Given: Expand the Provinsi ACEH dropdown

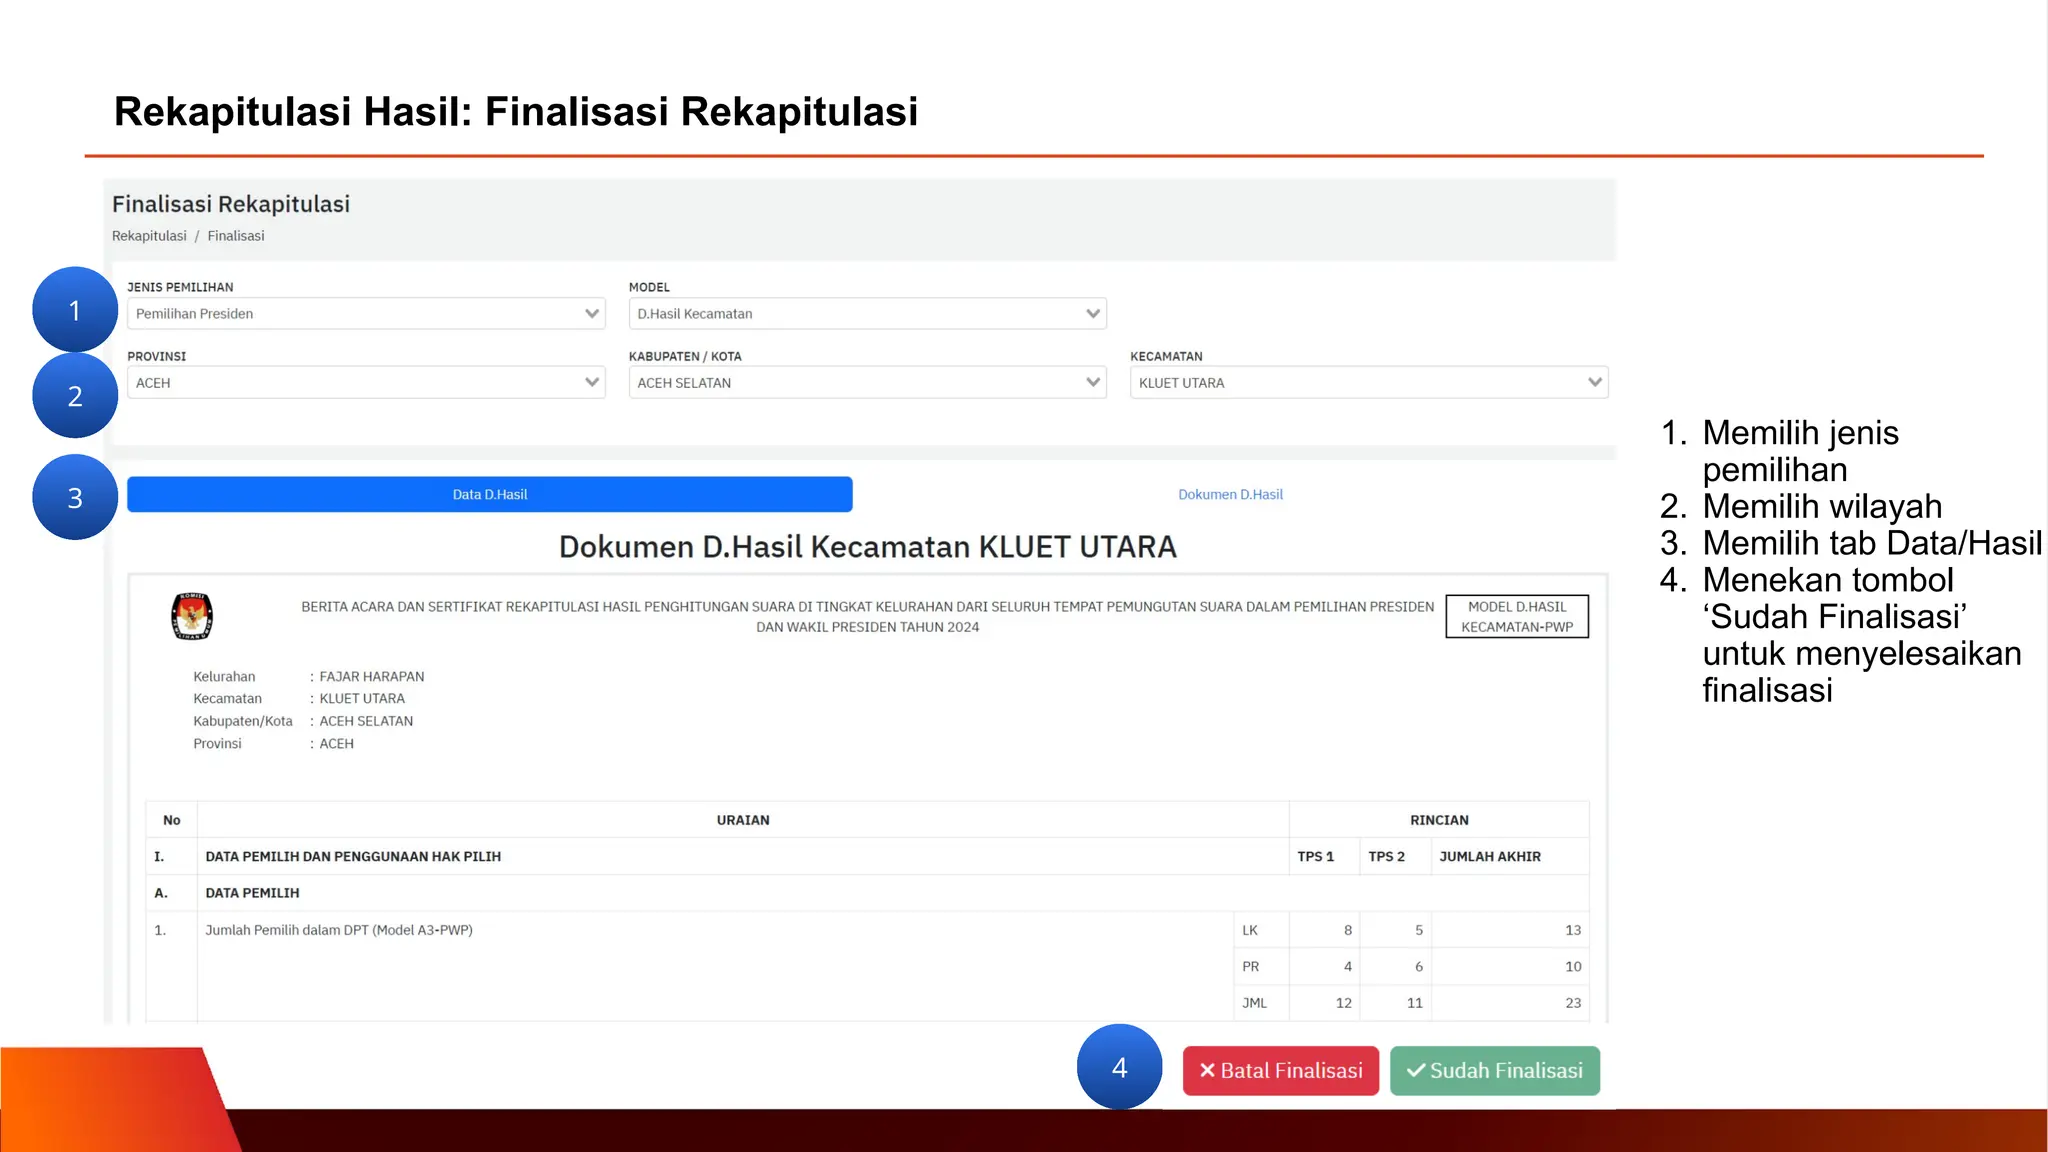Looking at the screenshot, I should pyautogui.click(x=366, y=383).
